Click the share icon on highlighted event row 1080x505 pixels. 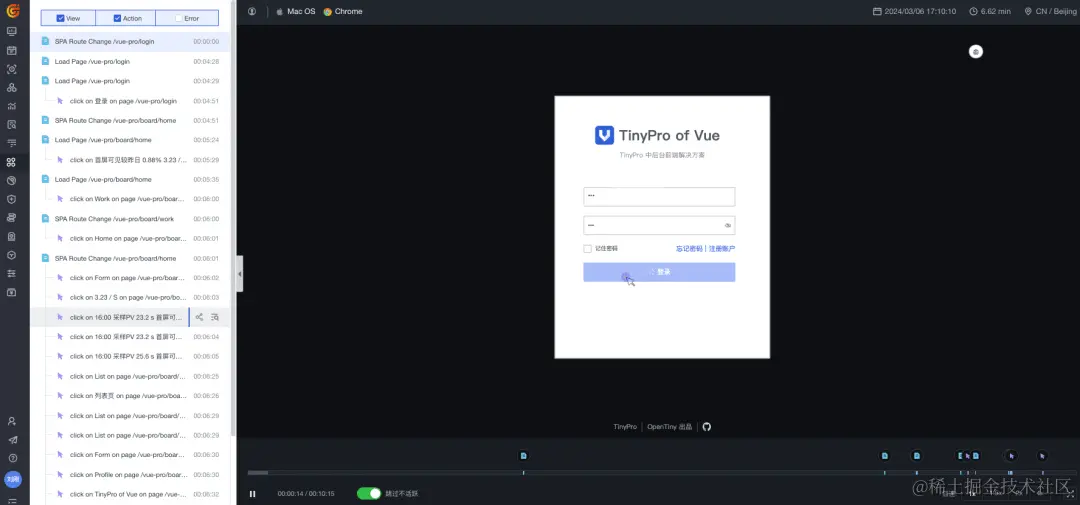(199, 318)
